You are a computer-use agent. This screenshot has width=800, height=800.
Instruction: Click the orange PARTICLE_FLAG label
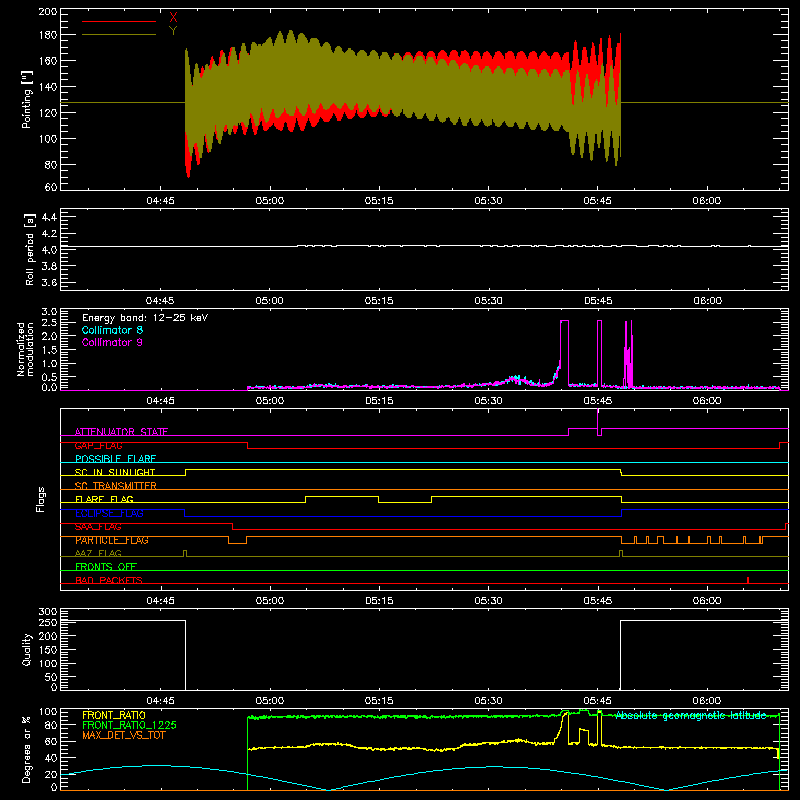[112, 540]
